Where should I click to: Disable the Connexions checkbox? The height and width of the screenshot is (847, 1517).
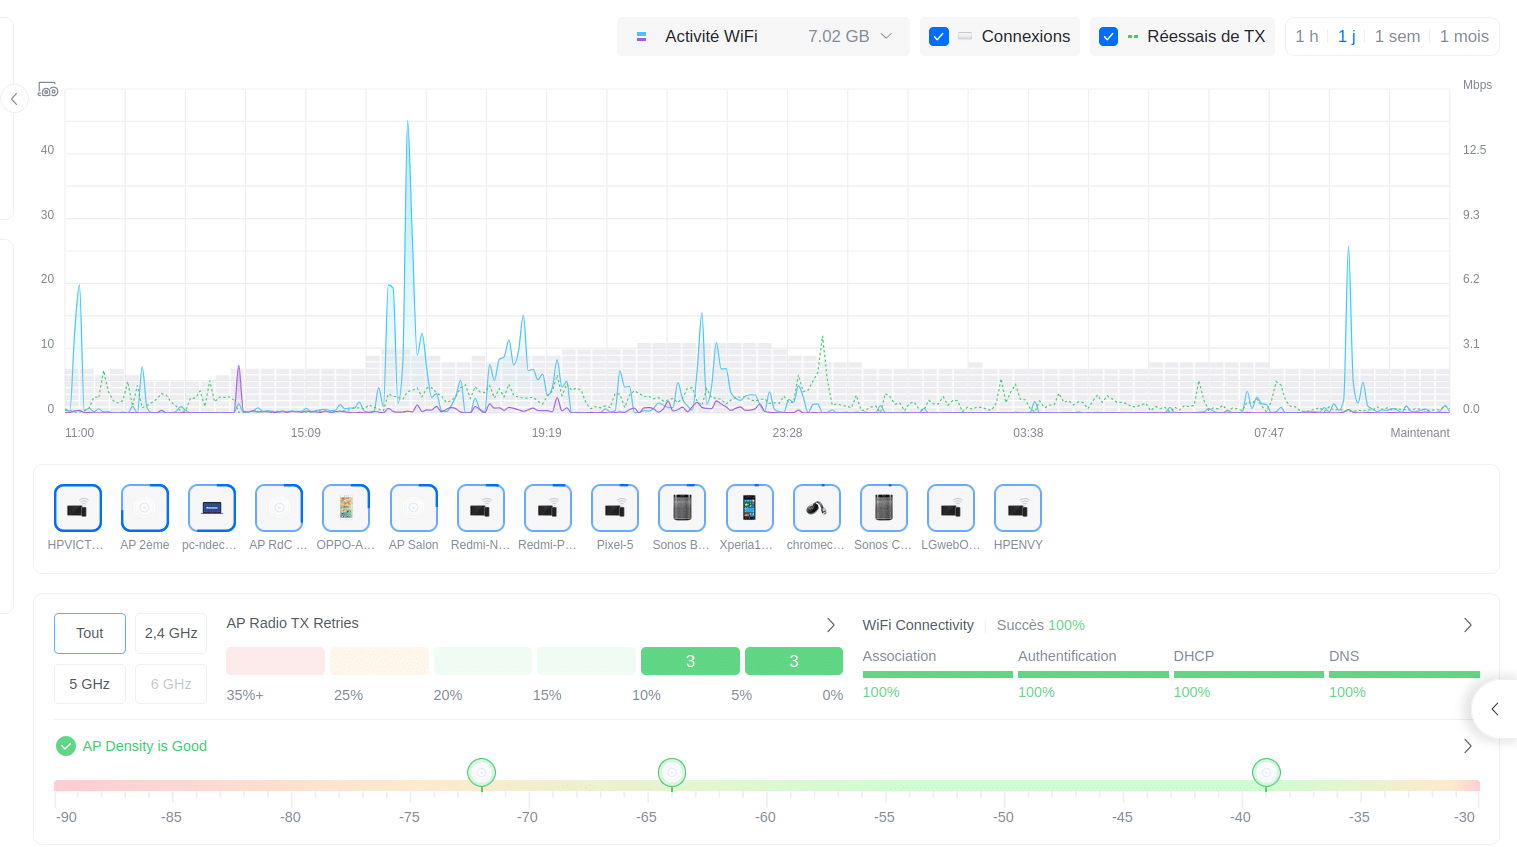coord(938,36)
